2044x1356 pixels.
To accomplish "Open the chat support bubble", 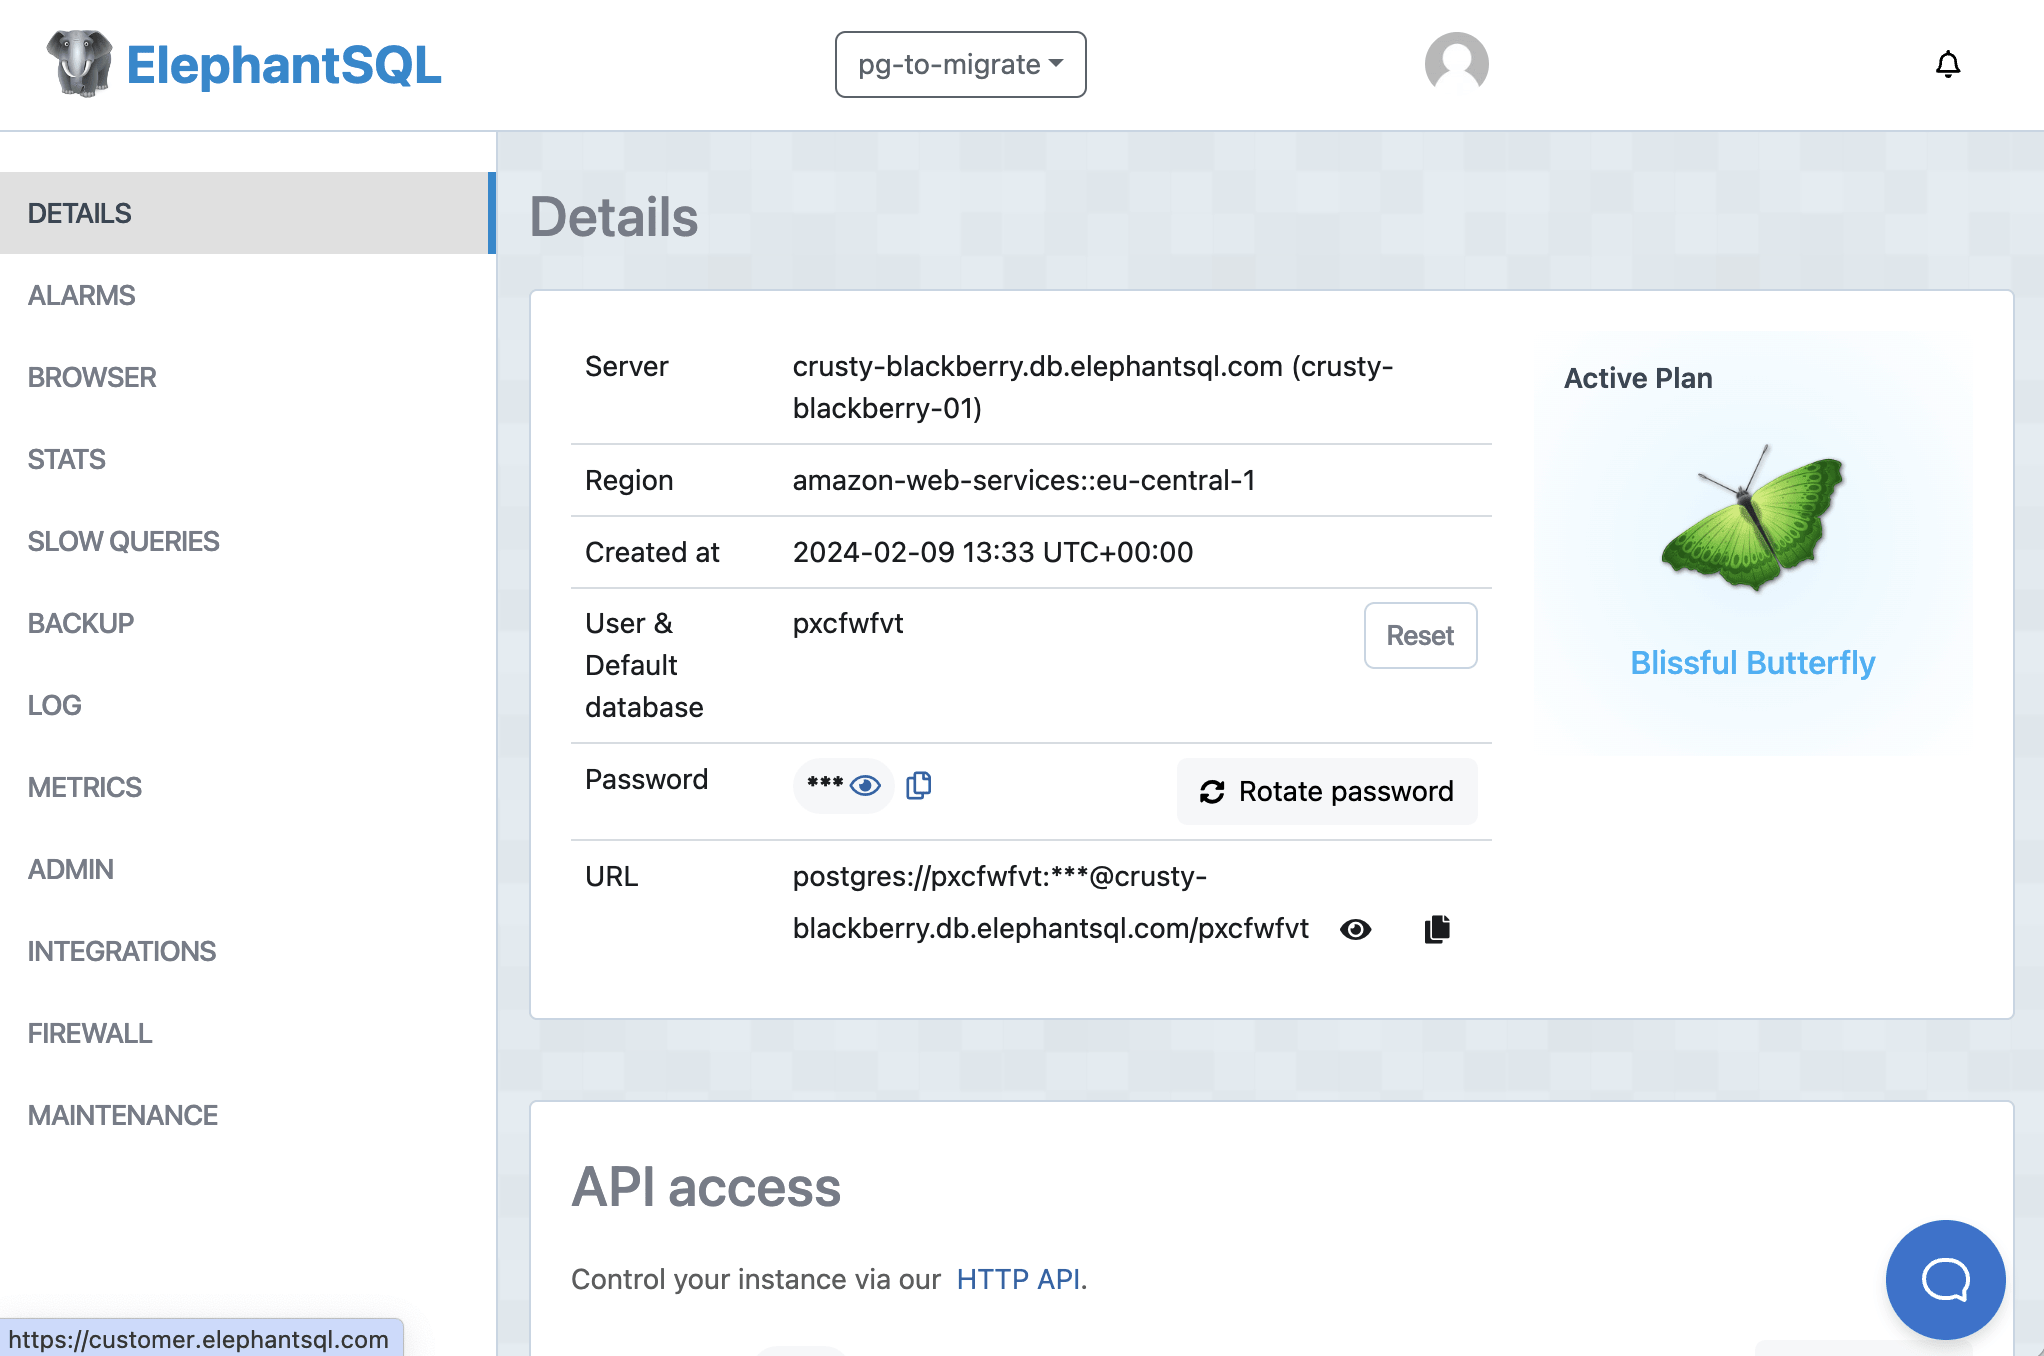I will [1945, 1279].
